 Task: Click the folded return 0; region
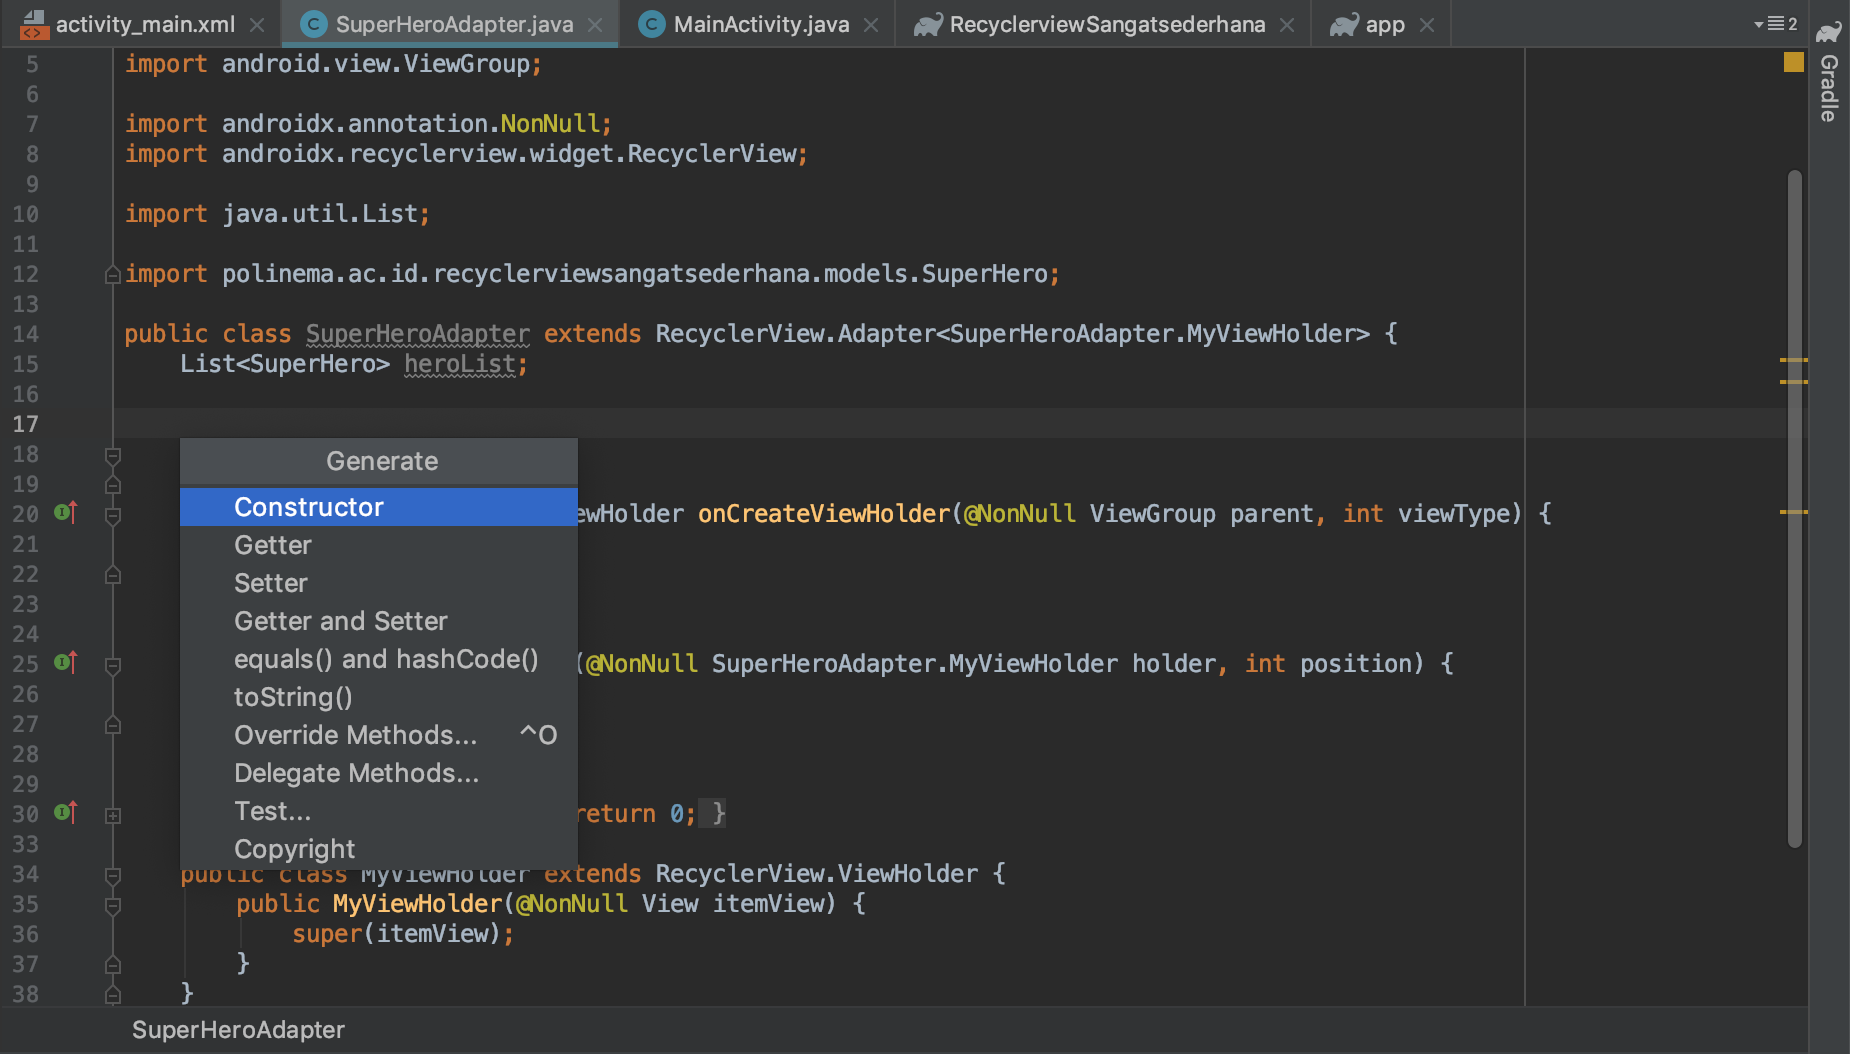point(652,814)
